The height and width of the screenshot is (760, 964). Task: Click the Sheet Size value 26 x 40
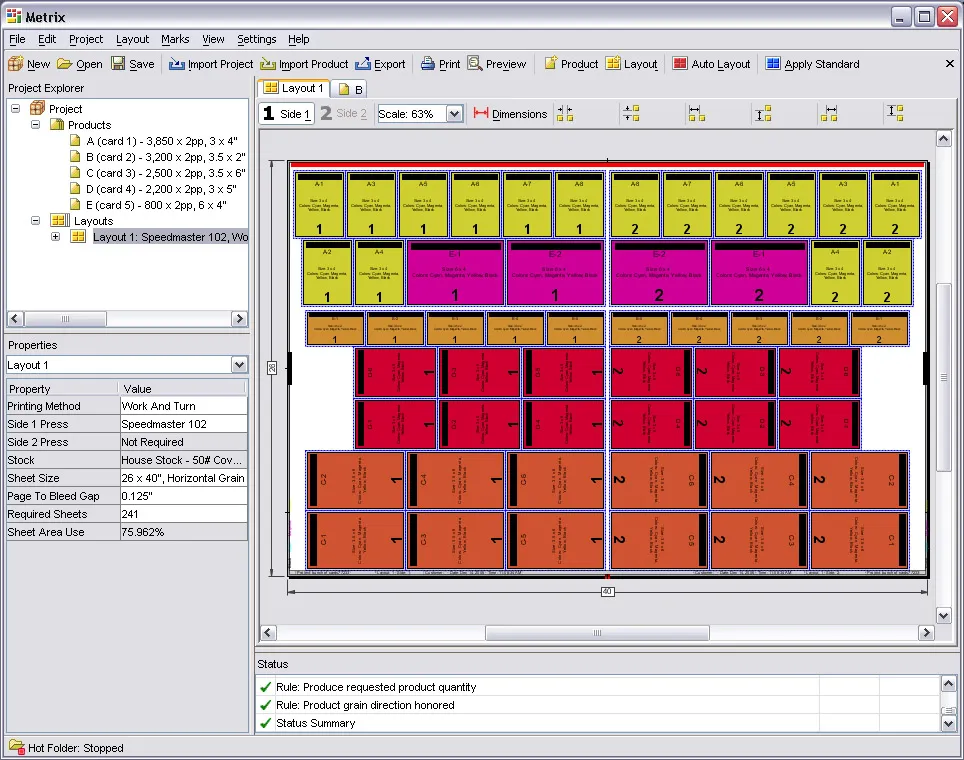pyautogui.click(x=184, y=478)
